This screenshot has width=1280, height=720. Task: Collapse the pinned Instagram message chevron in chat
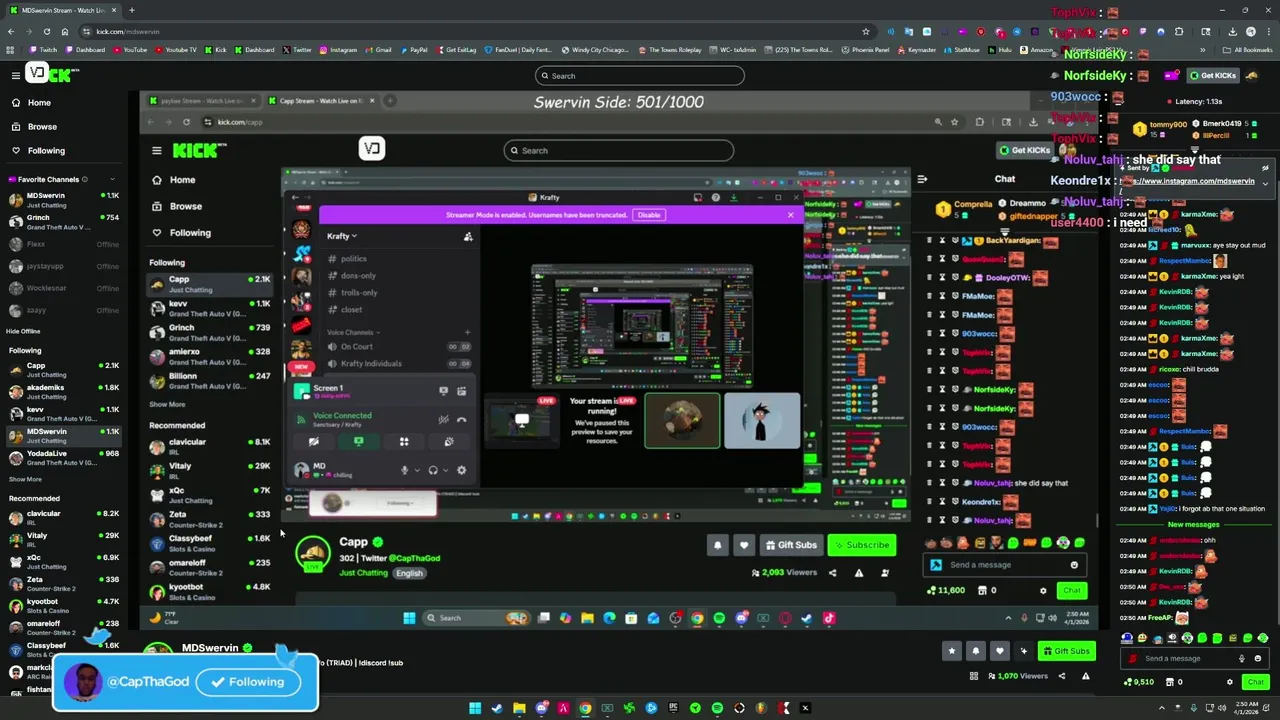(x=1265, y=183)
